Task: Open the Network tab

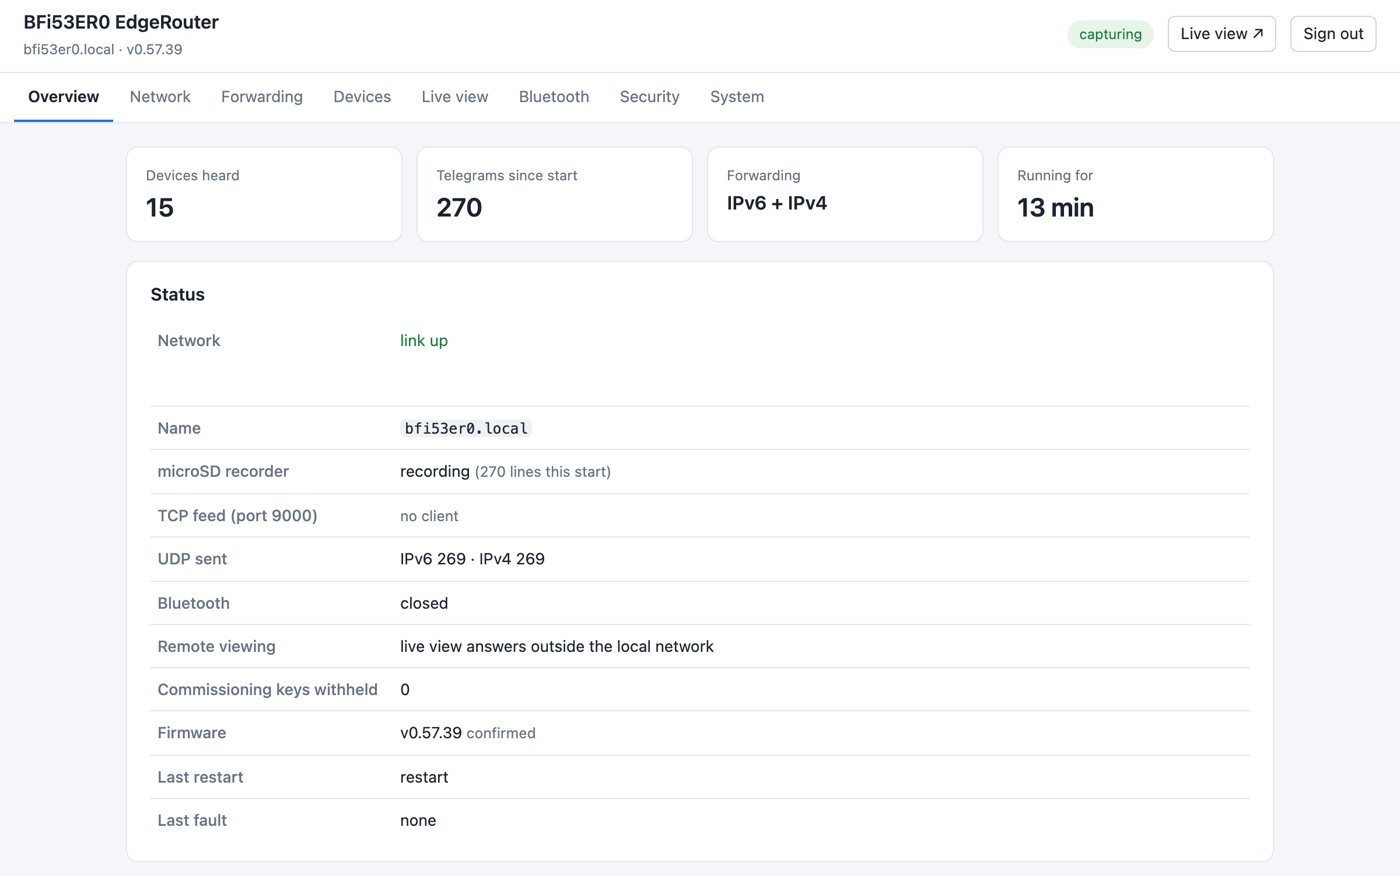Action: click(x=160, y=97)
